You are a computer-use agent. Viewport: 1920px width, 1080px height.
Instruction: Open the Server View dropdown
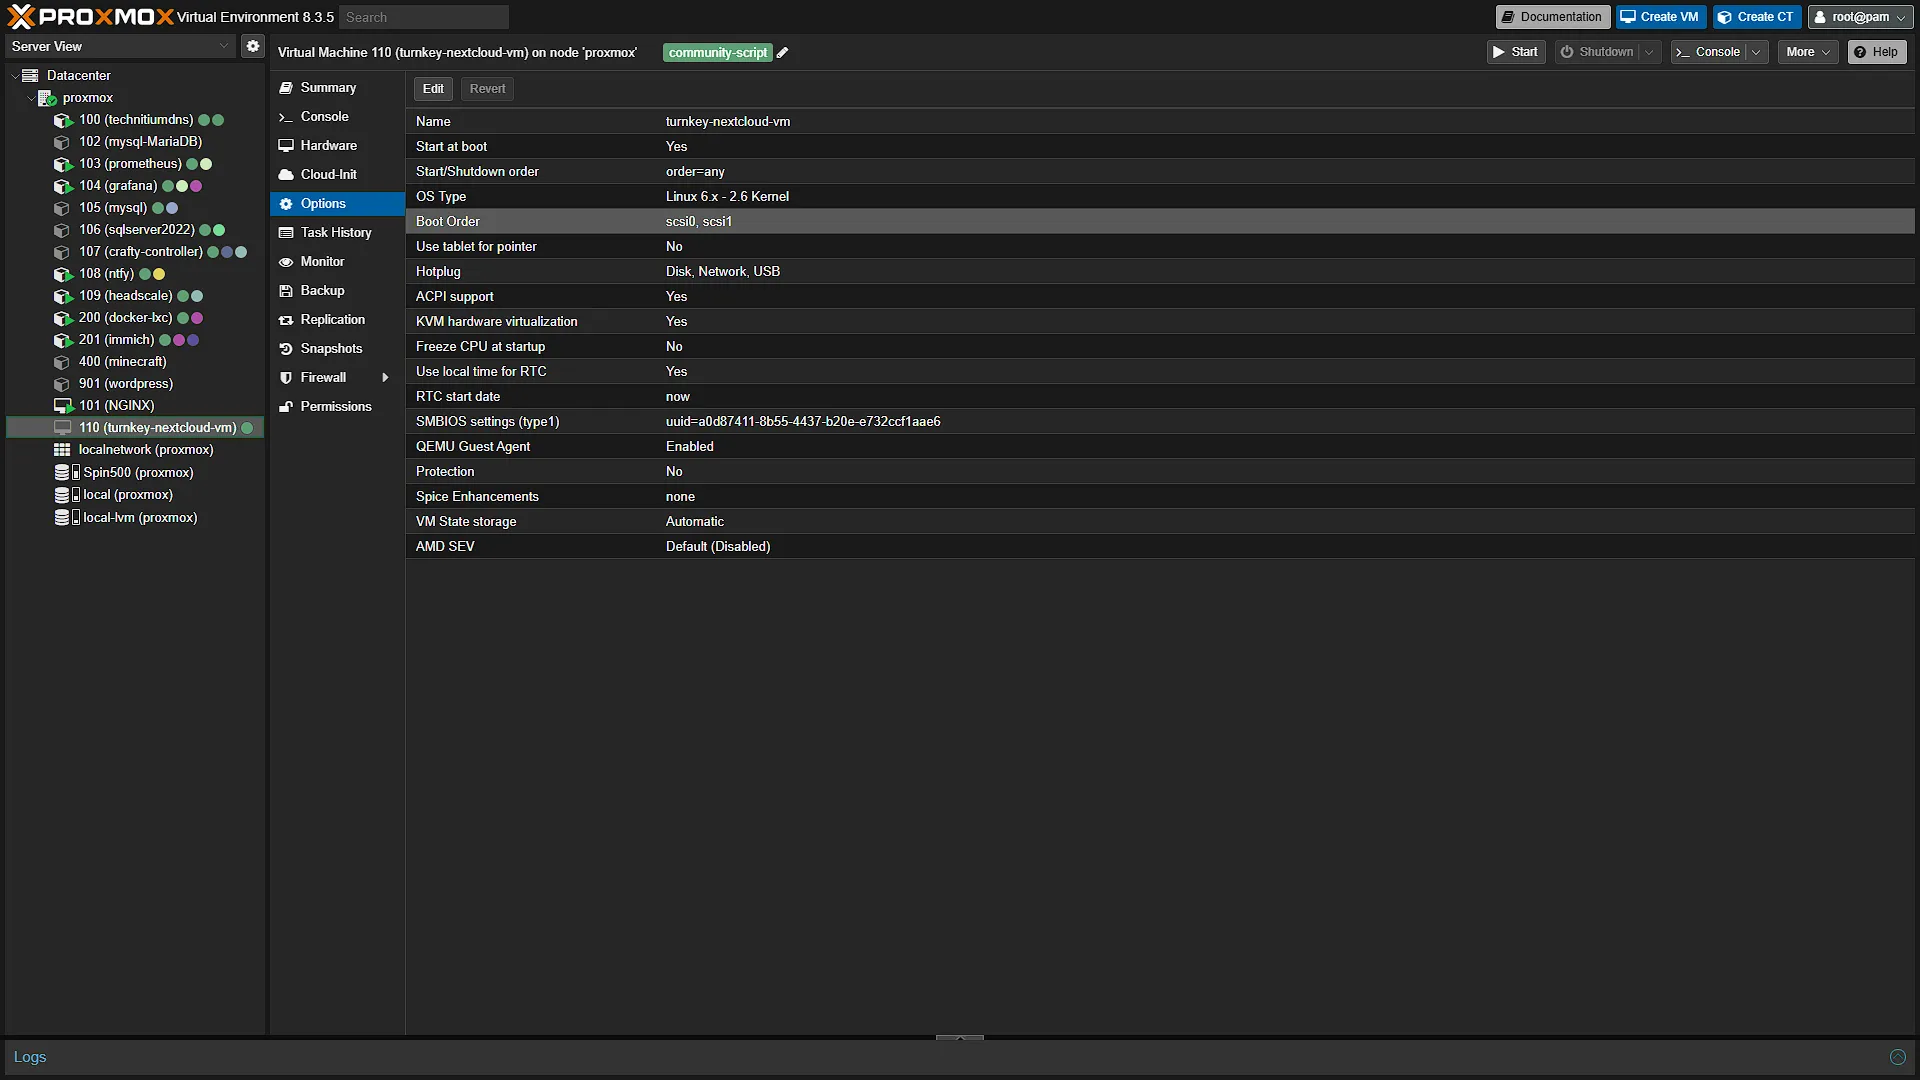click(x=121, y=46)
